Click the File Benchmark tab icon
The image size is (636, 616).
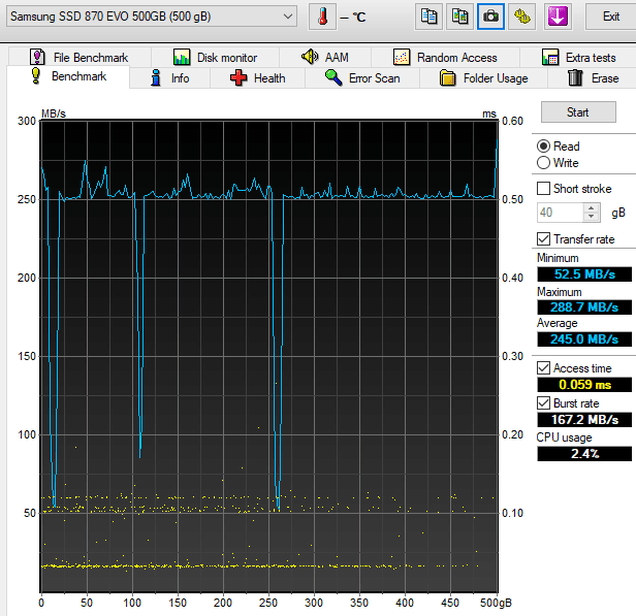[37, 57]
